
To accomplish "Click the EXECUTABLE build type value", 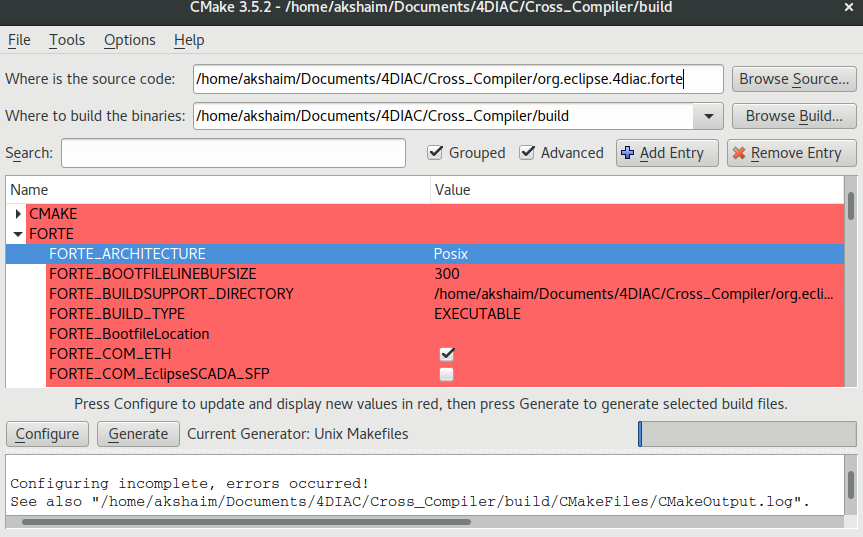I will tap(477, 314).
